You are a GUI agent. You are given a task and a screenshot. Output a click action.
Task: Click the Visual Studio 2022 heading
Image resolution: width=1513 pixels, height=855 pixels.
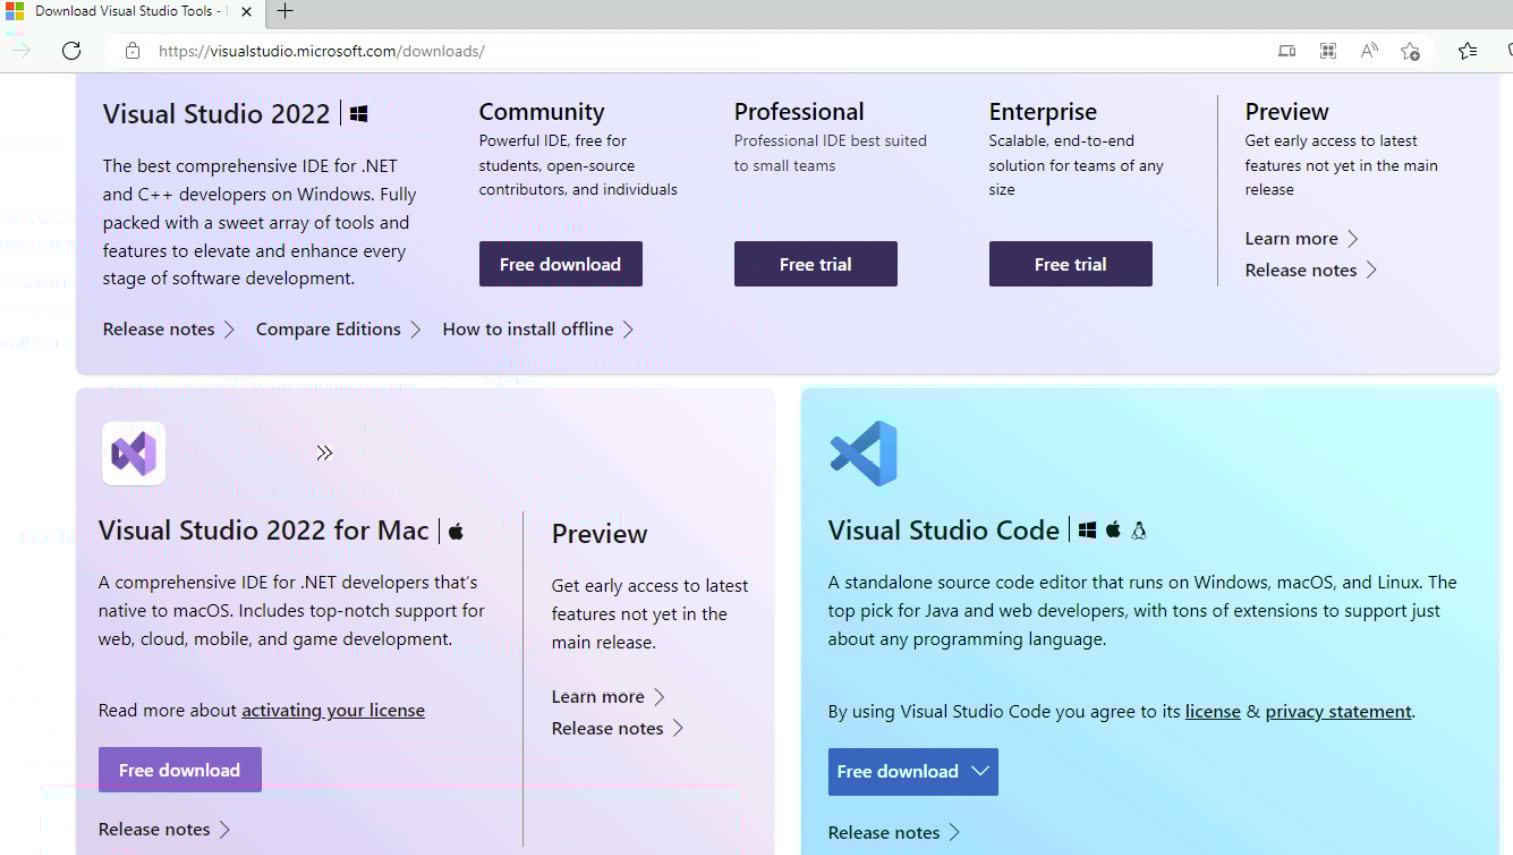point(216,114)
